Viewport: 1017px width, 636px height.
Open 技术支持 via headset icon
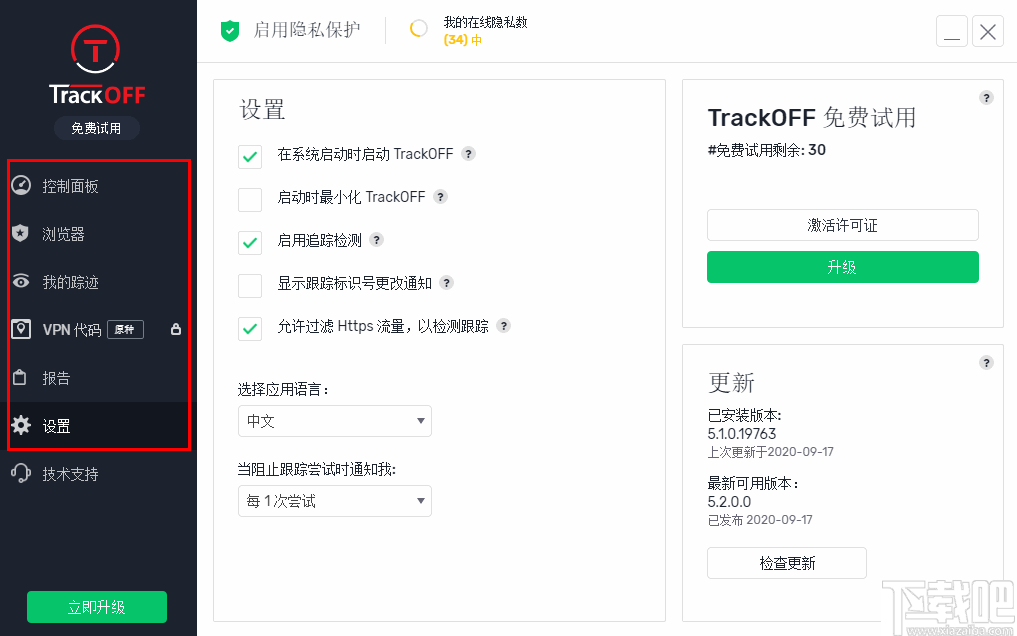tap(22, 473)
